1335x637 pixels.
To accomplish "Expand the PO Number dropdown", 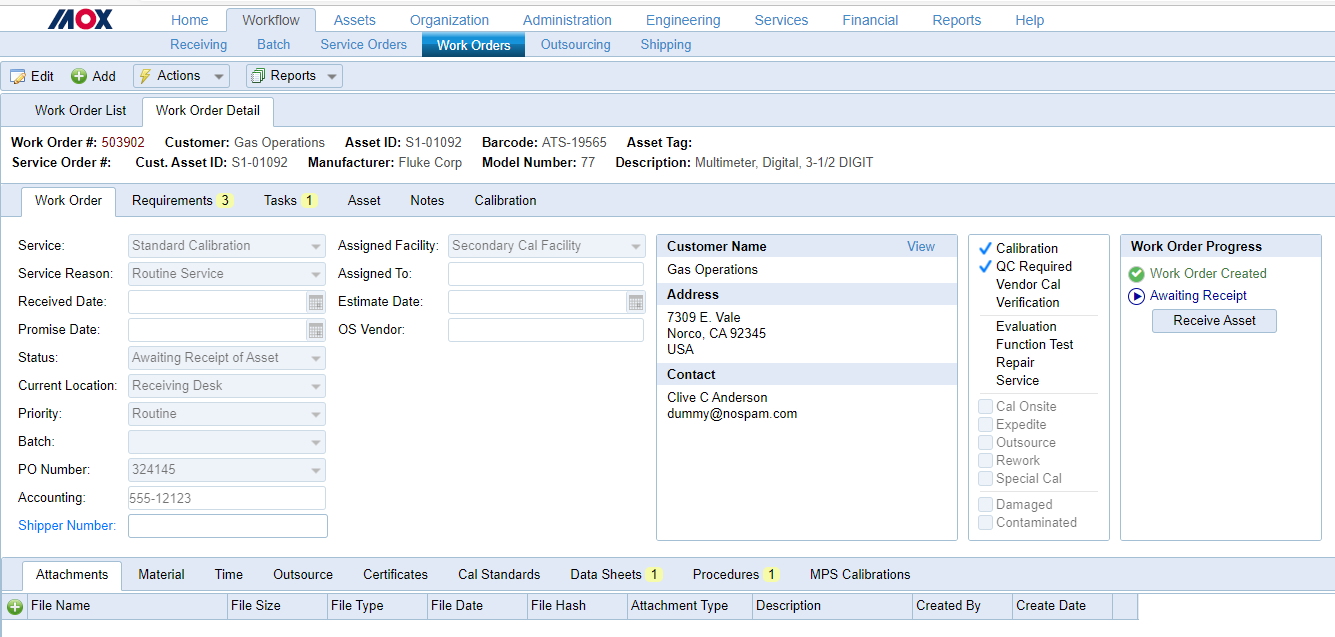I will pos(317,469).
